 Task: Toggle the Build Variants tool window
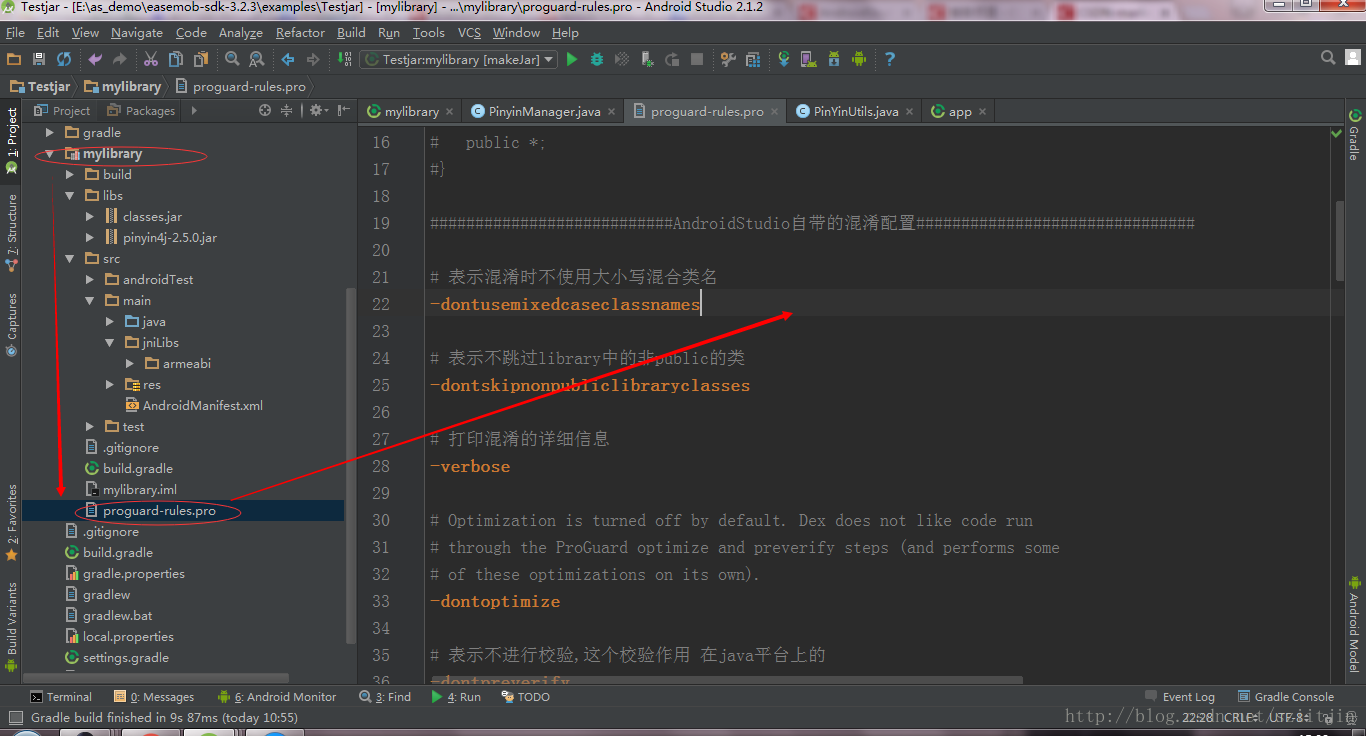pos(12,626)
